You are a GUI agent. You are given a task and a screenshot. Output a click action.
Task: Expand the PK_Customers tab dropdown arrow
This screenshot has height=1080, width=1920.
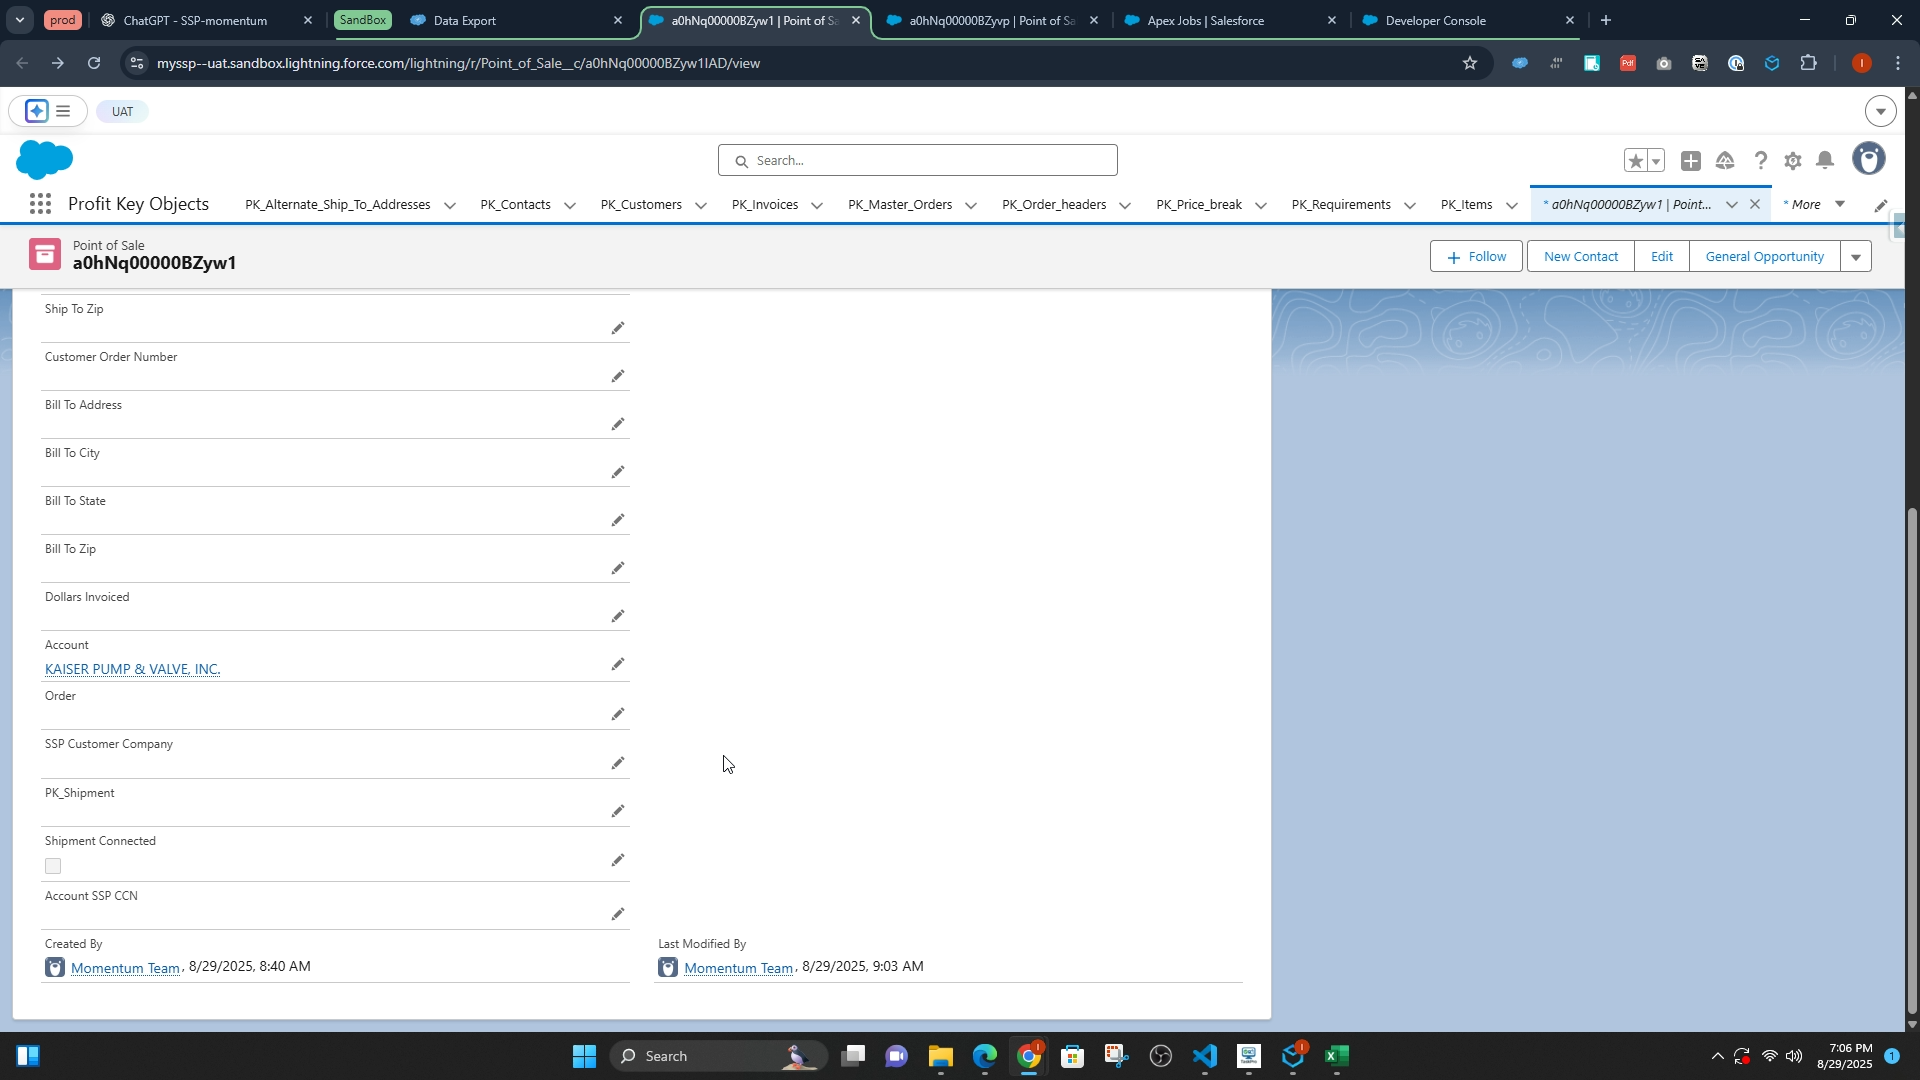(701, 206)
